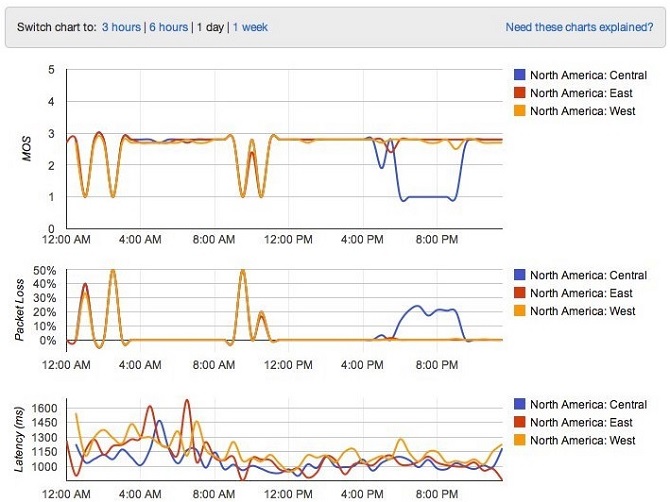Screen dimensions: 670x502
Task: Click blue Central swatch in Packet Loss legend
Action: [520, 275]
